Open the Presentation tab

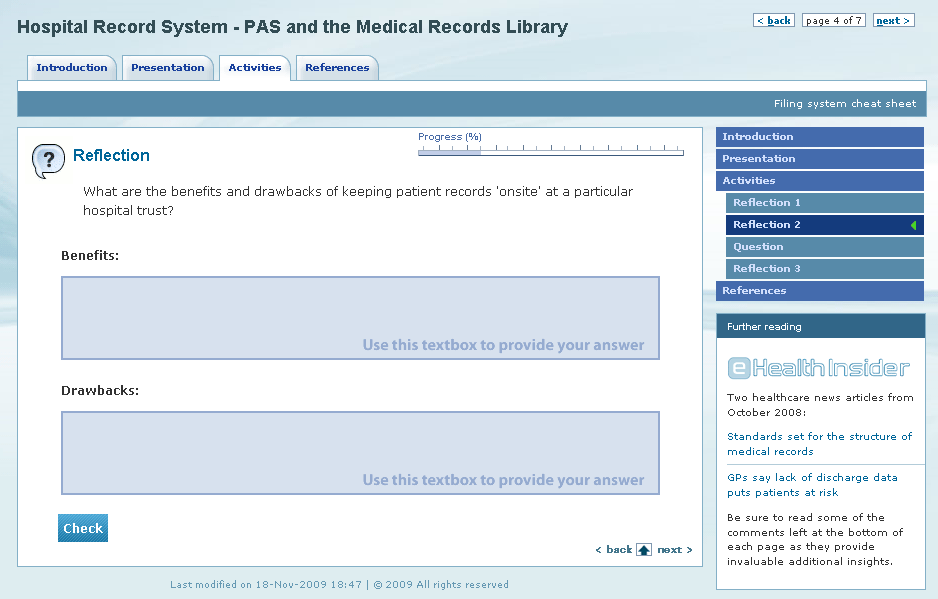click(168, 68)
